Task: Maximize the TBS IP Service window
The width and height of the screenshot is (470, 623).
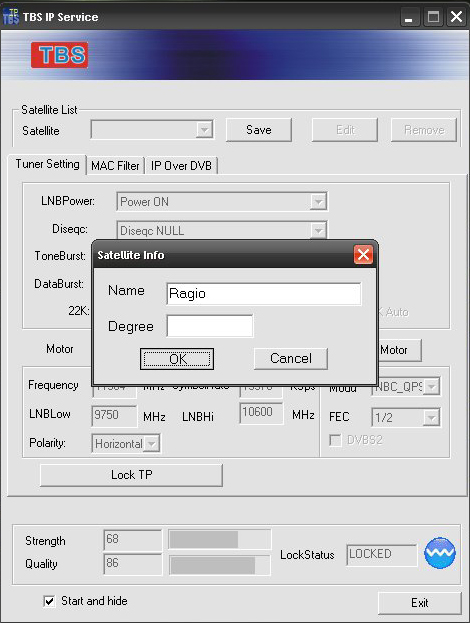Action: click(433, 17)
